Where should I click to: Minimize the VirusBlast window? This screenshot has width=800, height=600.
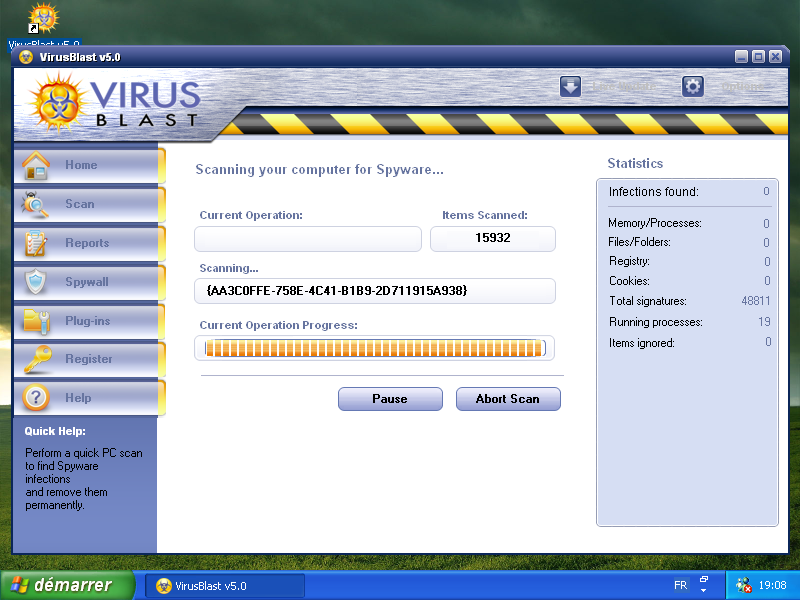741,57
